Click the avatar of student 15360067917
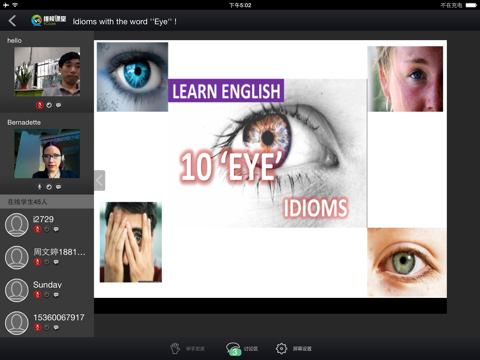This screenshot has height=360, width=480. click(x=17, y=323)
